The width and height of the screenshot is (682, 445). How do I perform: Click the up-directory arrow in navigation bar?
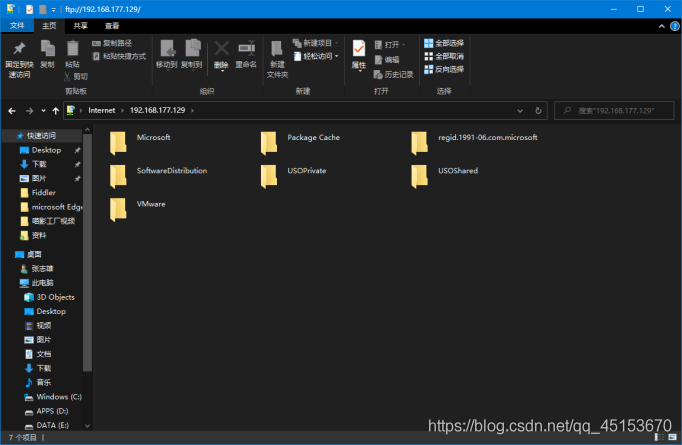[x=53, y=110]
